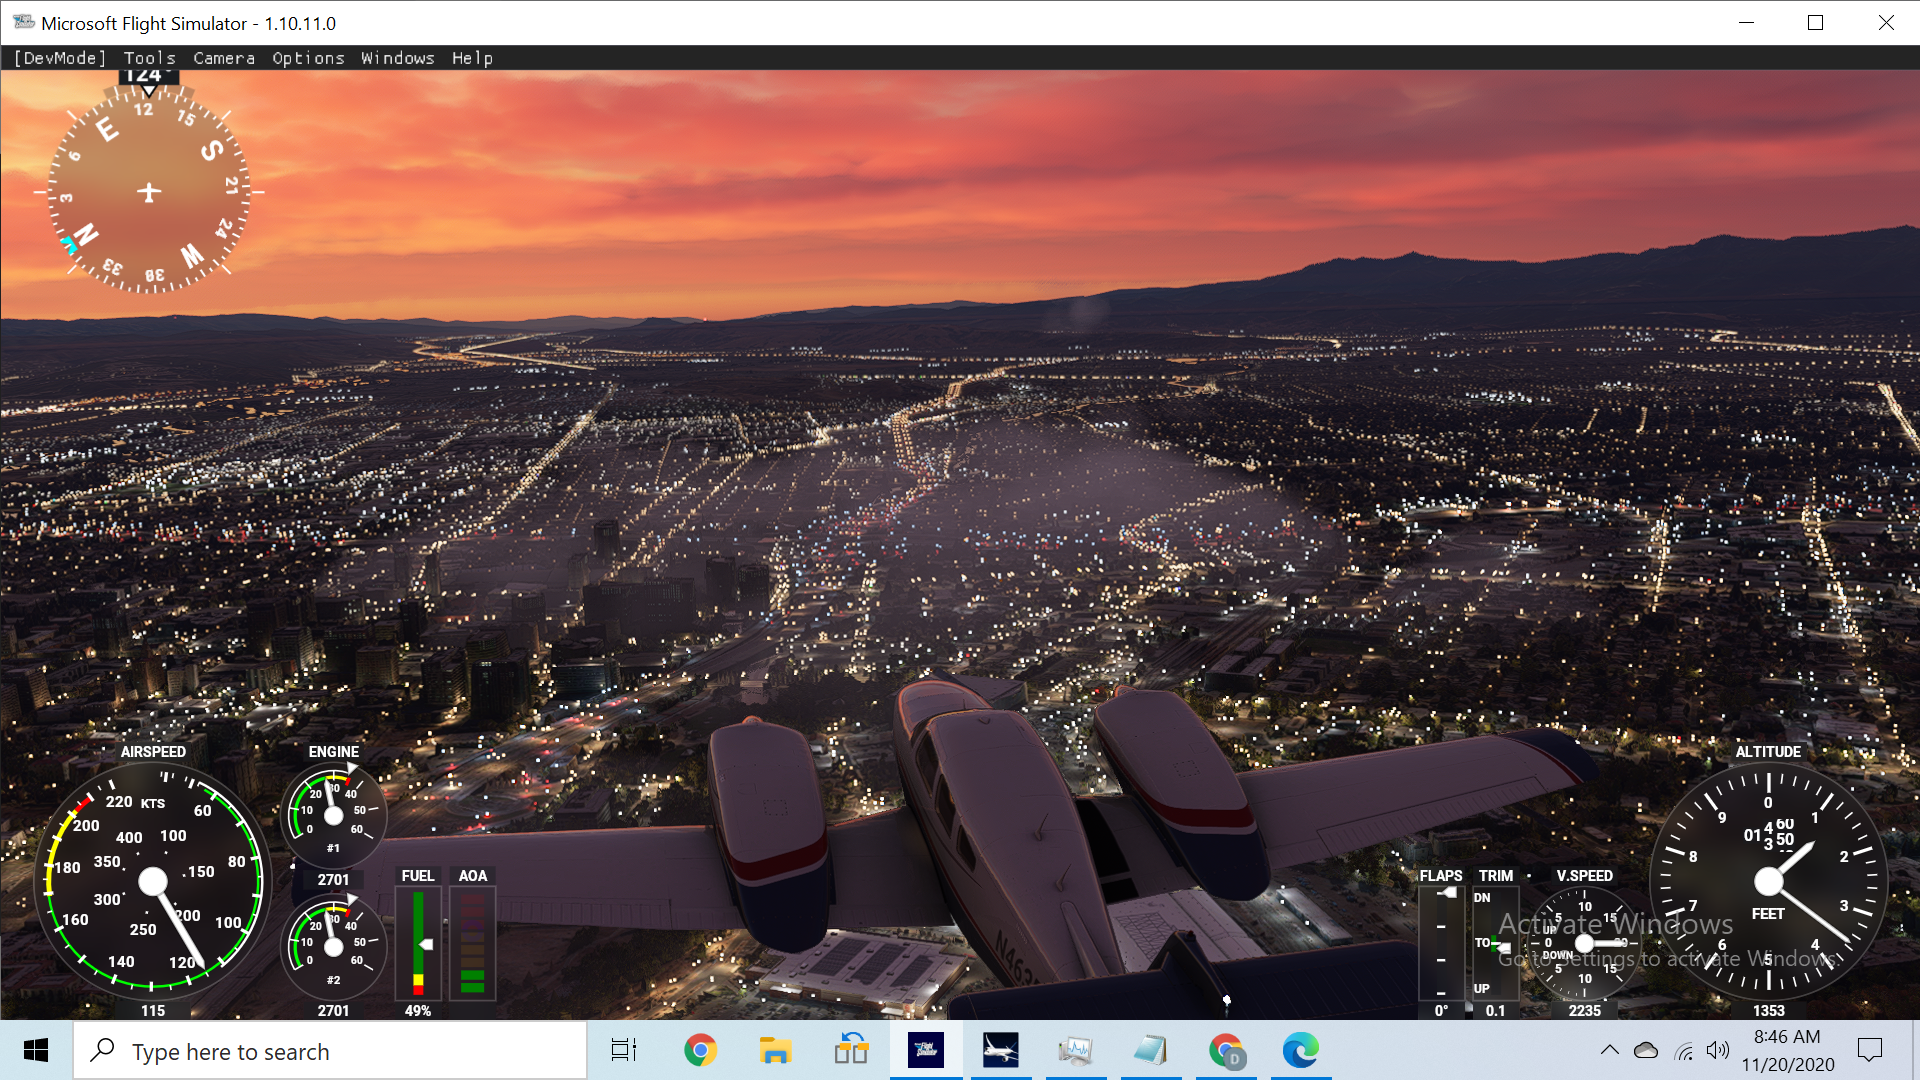Click the AIRSPEED label

click(x=153, y=752)
